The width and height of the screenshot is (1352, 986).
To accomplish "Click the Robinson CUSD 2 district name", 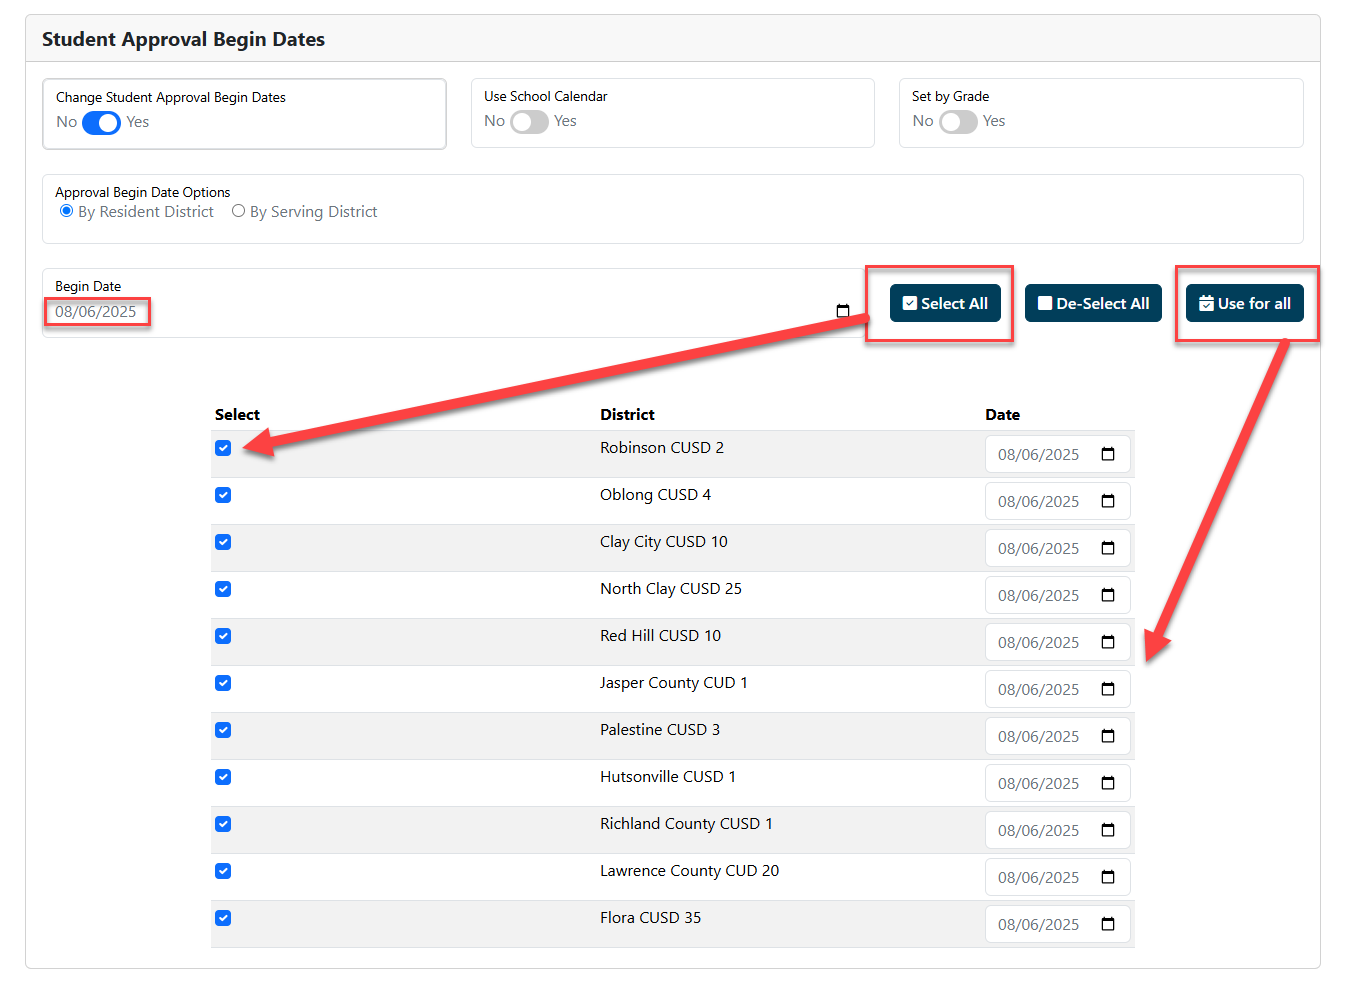I will tap(662, 447).
